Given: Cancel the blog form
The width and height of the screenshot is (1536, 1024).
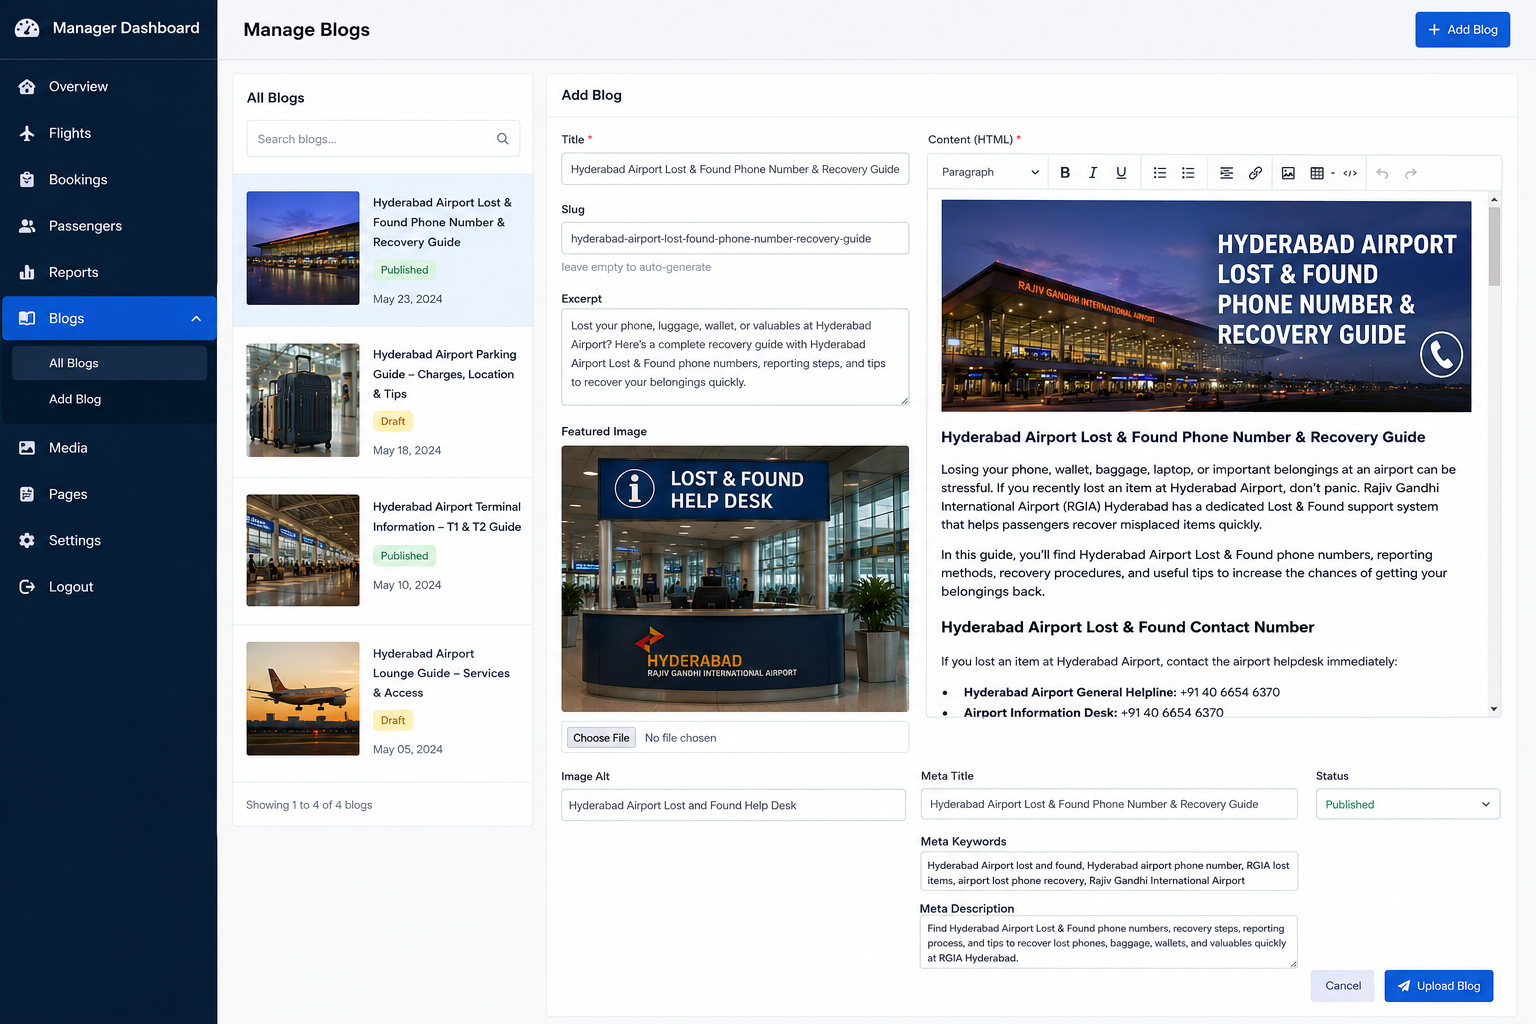Looking at the screenshot, I should point(1343,986).
